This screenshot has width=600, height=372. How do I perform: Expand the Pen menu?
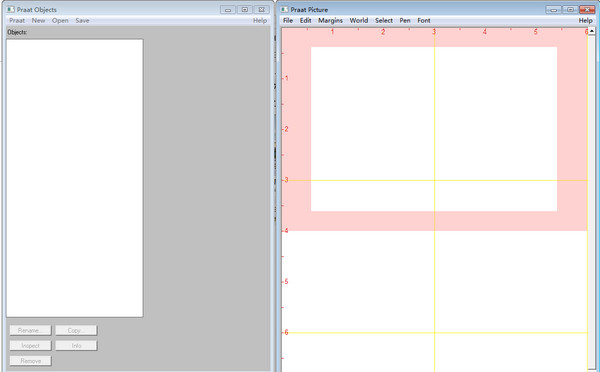405,21
